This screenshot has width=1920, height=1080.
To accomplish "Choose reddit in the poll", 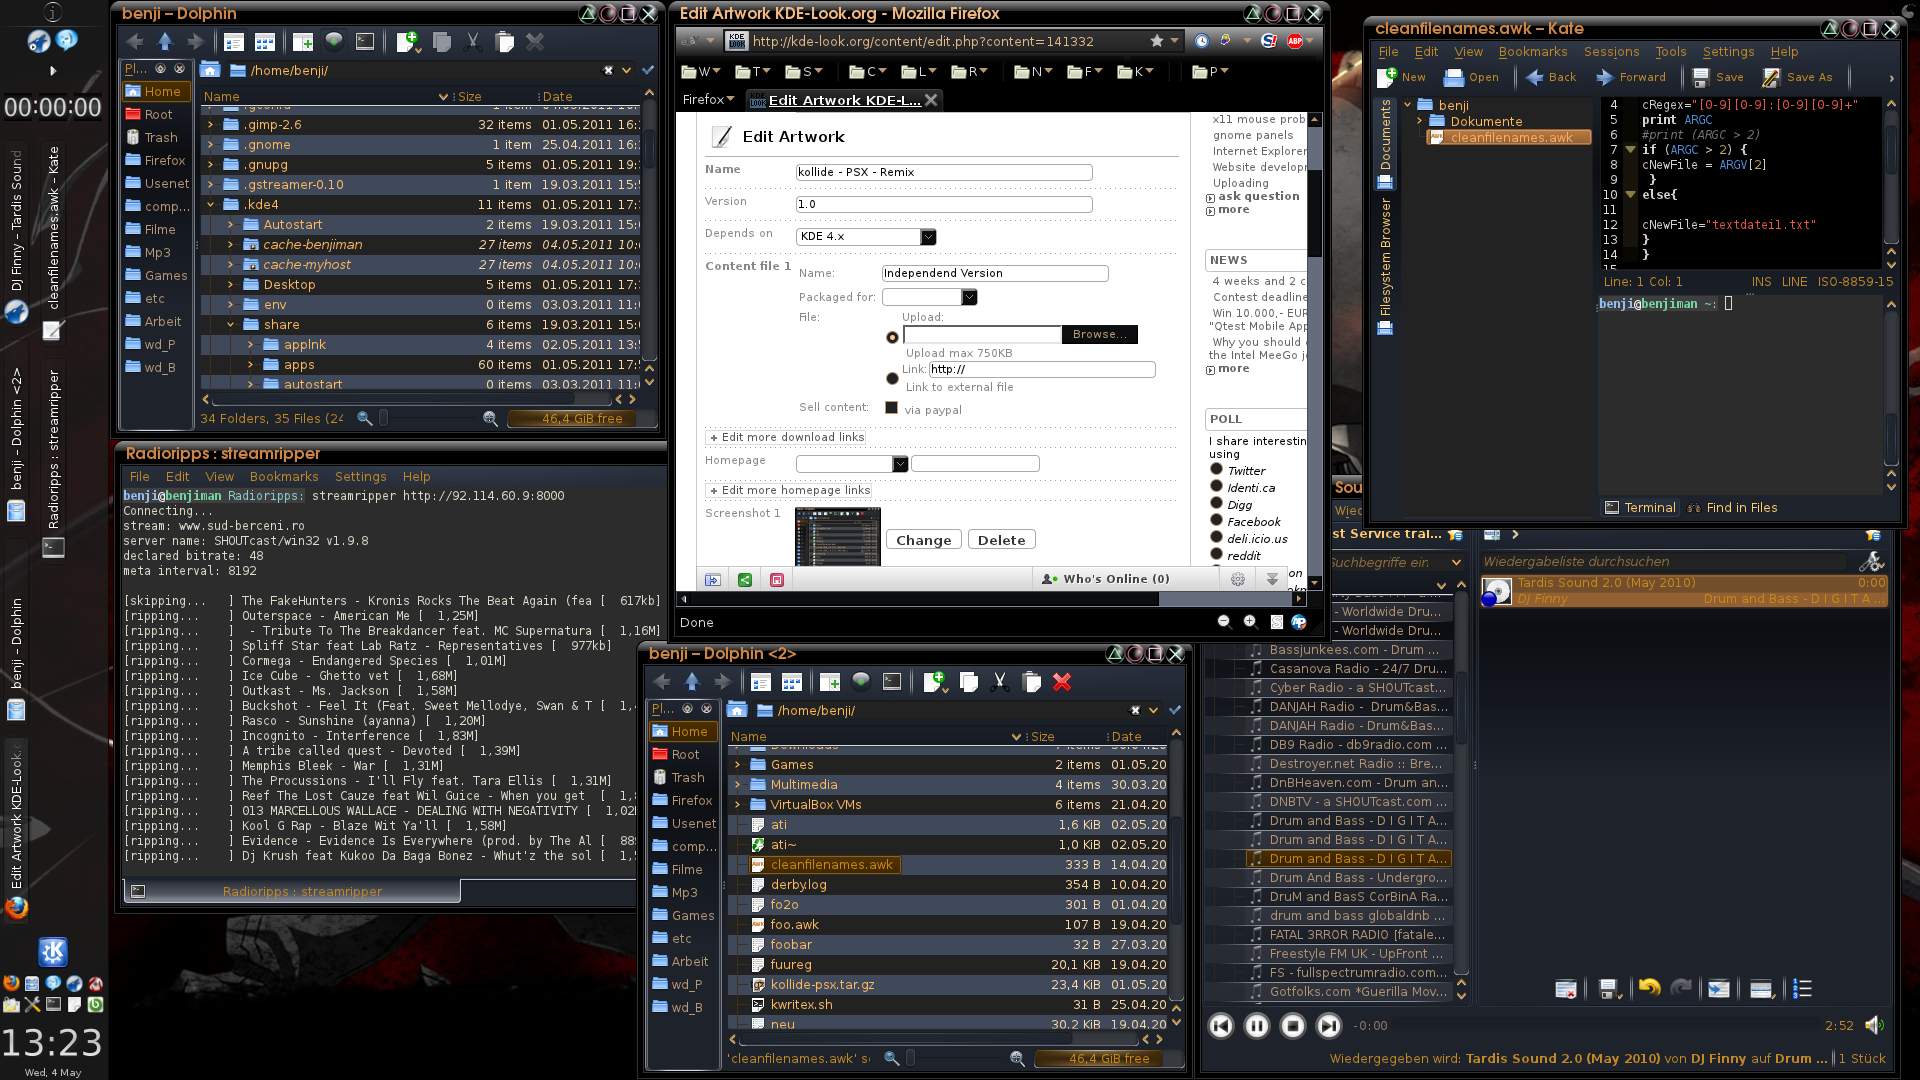I will [1216, 554].
